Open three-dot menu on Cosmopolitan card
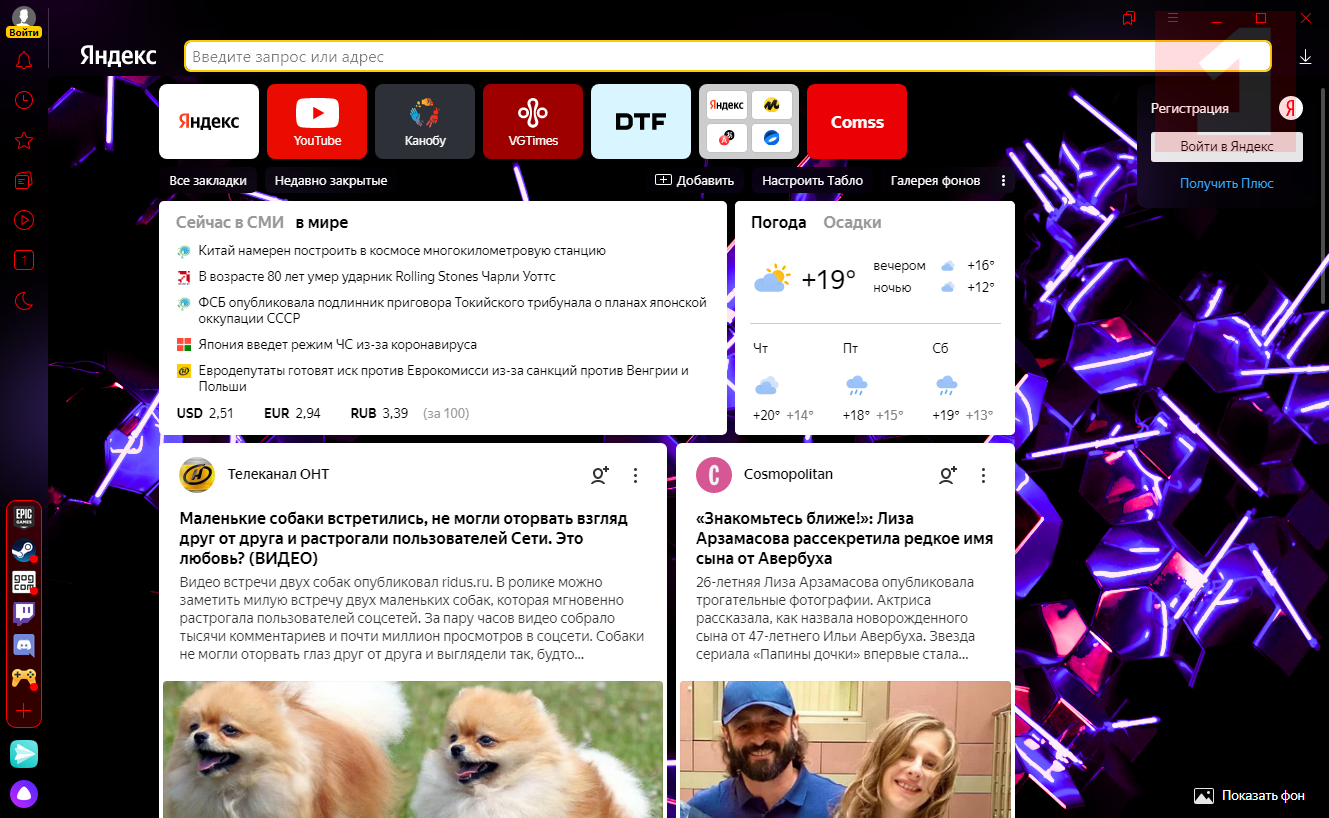 (983, 475)
